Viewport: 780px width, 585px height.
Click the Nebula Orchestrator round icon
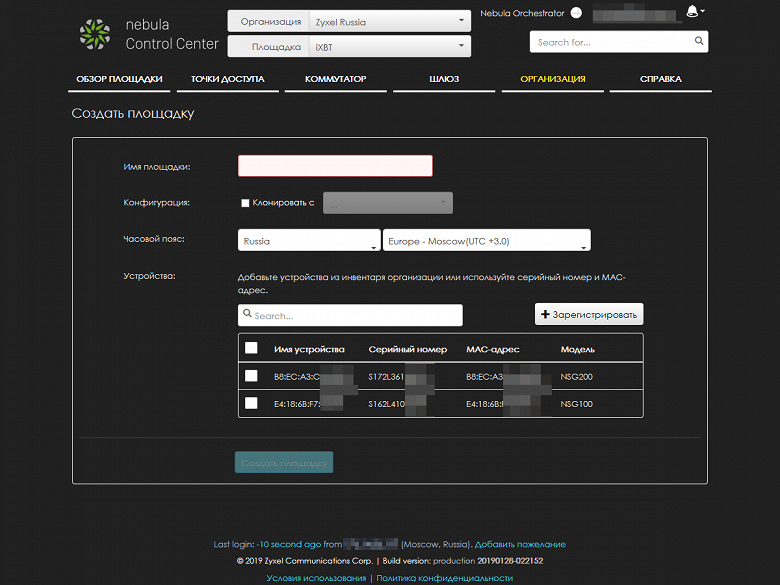point(576,13)
